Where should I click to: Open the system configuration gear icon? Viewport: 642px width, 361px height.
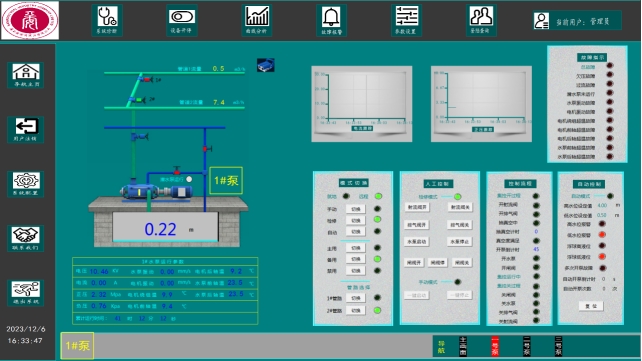click(x=26, y=184)
